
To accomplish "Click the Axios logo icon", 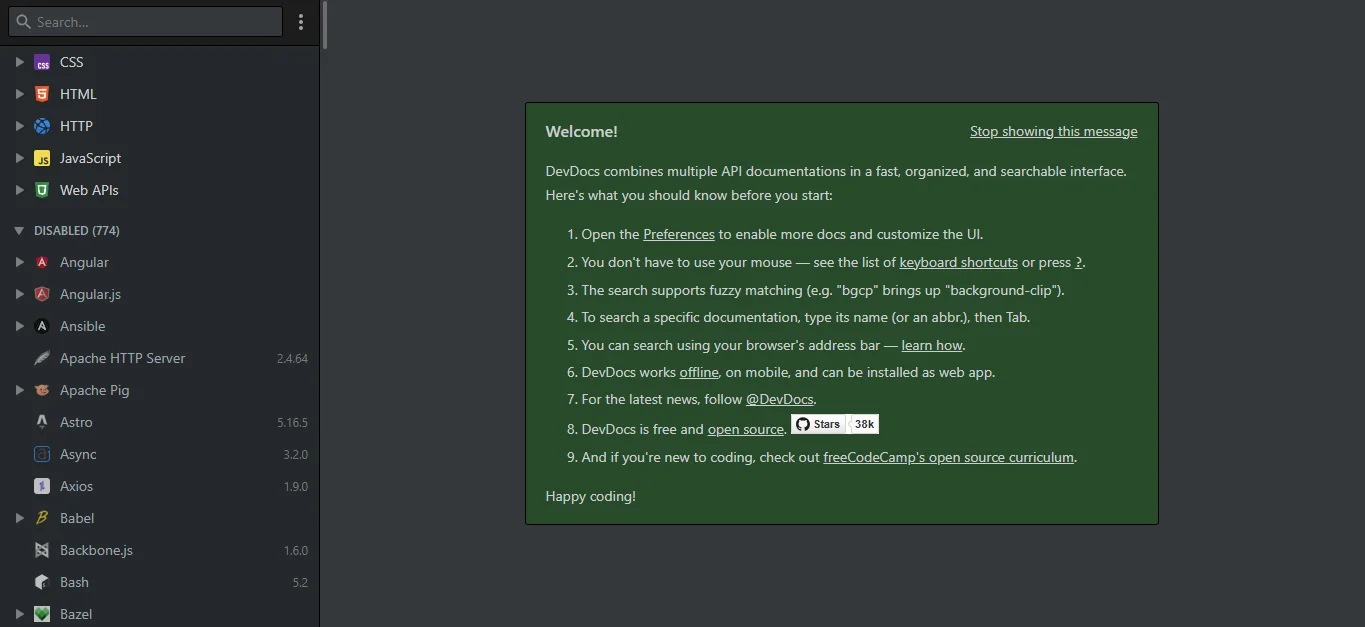I will (x=42, y=486).
